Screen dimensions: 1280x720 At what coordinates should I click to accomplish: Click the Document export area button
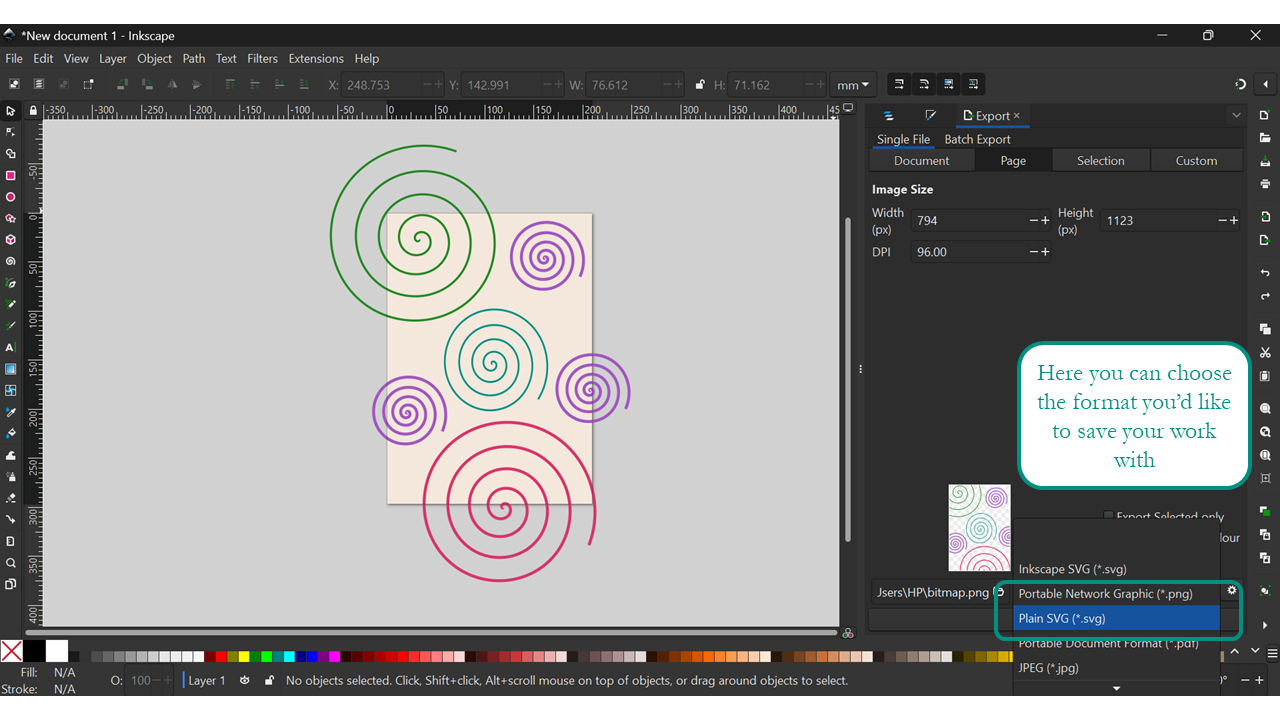[922, 161]
